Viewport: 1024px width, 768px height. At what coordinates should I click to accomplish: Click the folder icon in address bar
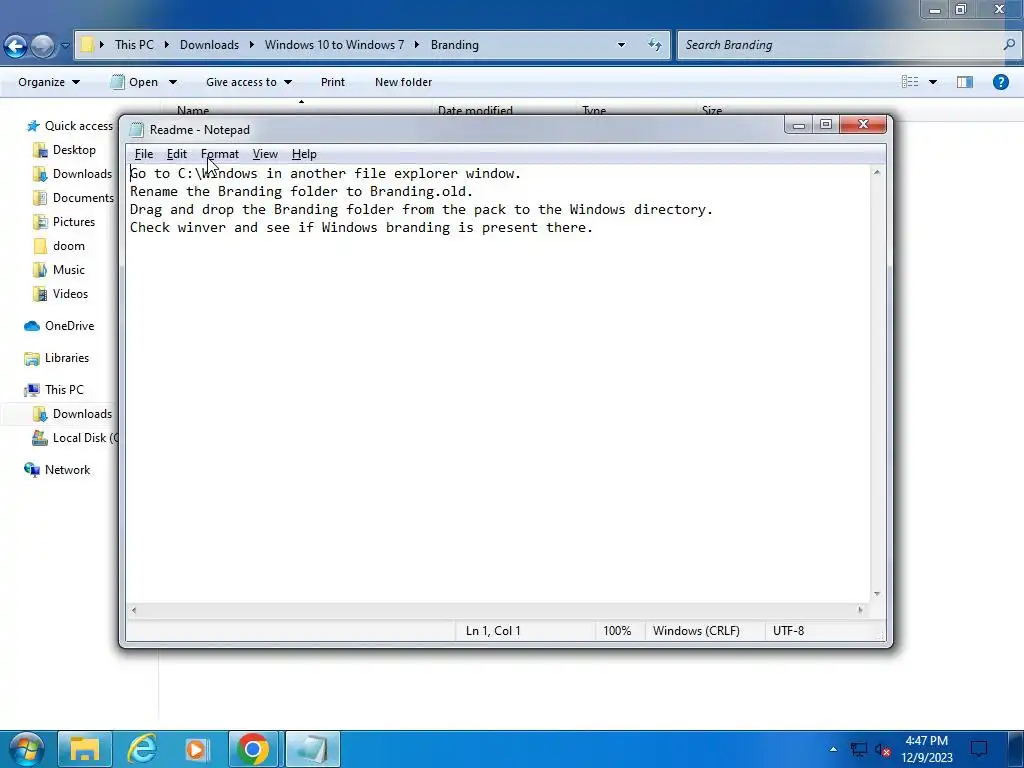coord(86,45)
